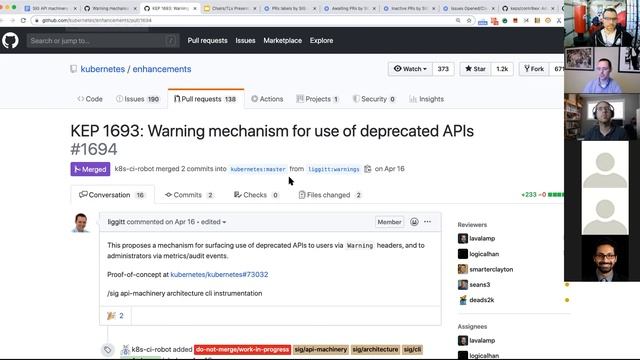Expand the 'edited' history dropdown

(x=213, y=222)
